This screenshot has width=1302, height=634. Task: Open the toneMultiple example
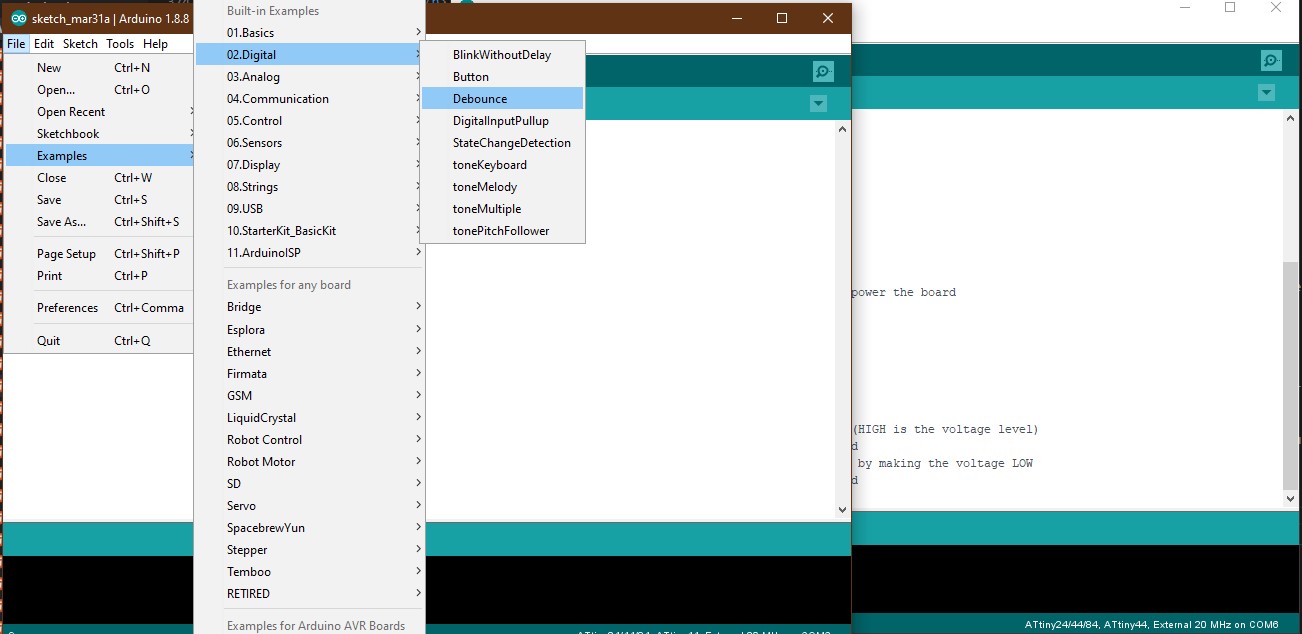click(x=502, y=209)
